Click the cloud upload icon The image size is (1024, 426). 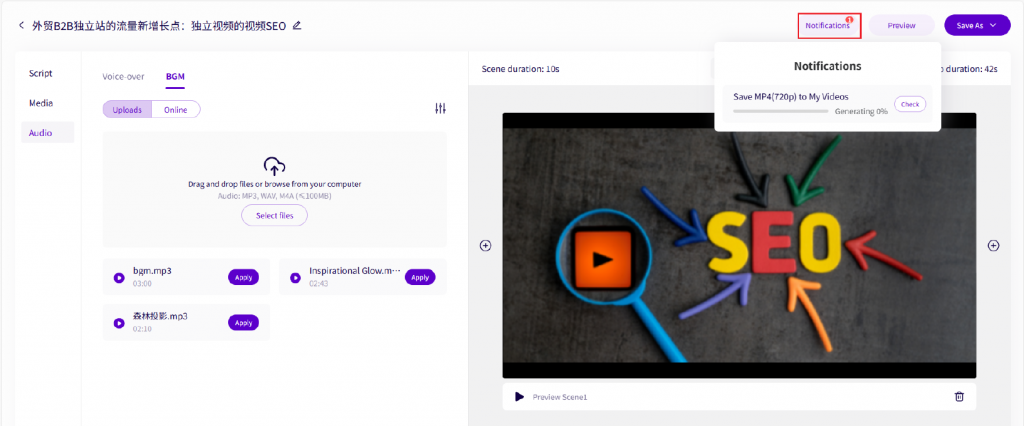click(274, 165)
